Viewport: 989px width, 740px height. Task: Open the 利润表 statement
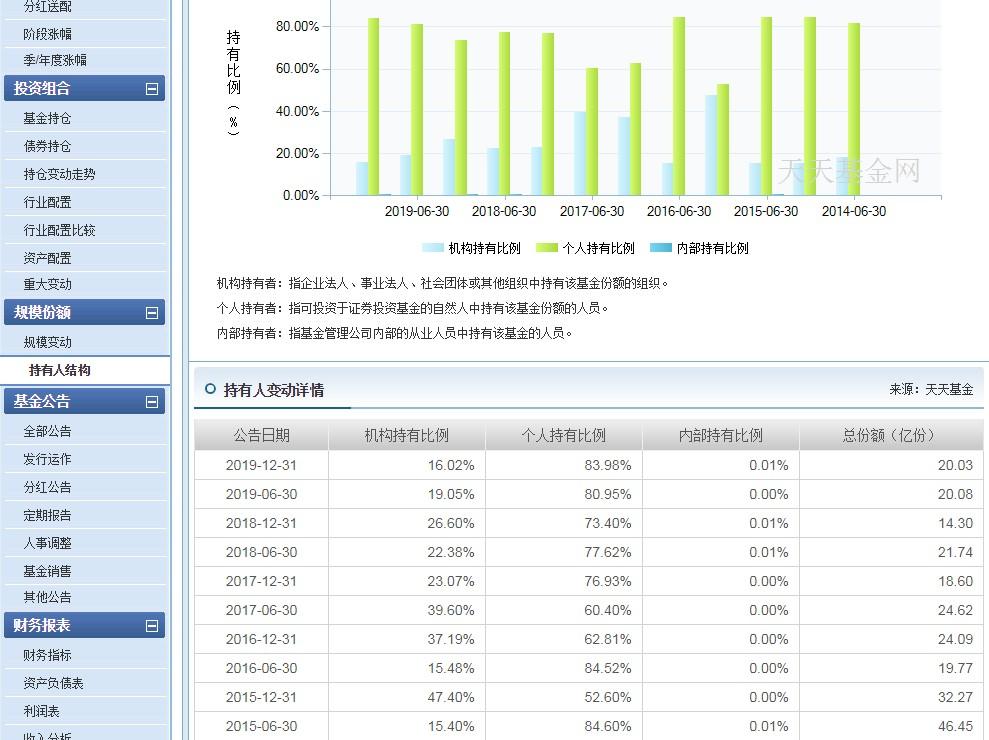pyautogui.click(x=40, y=709)
